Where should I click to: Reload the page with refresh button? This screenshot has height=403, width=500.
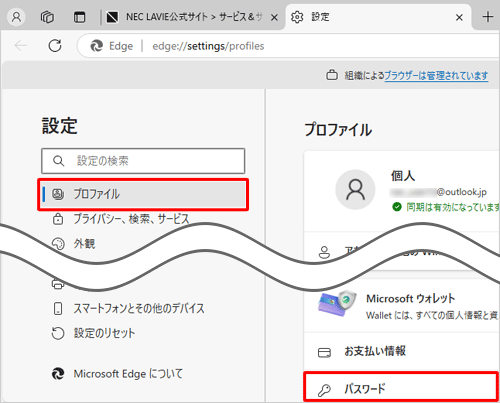pyautogui.click(x=55, y=46)
